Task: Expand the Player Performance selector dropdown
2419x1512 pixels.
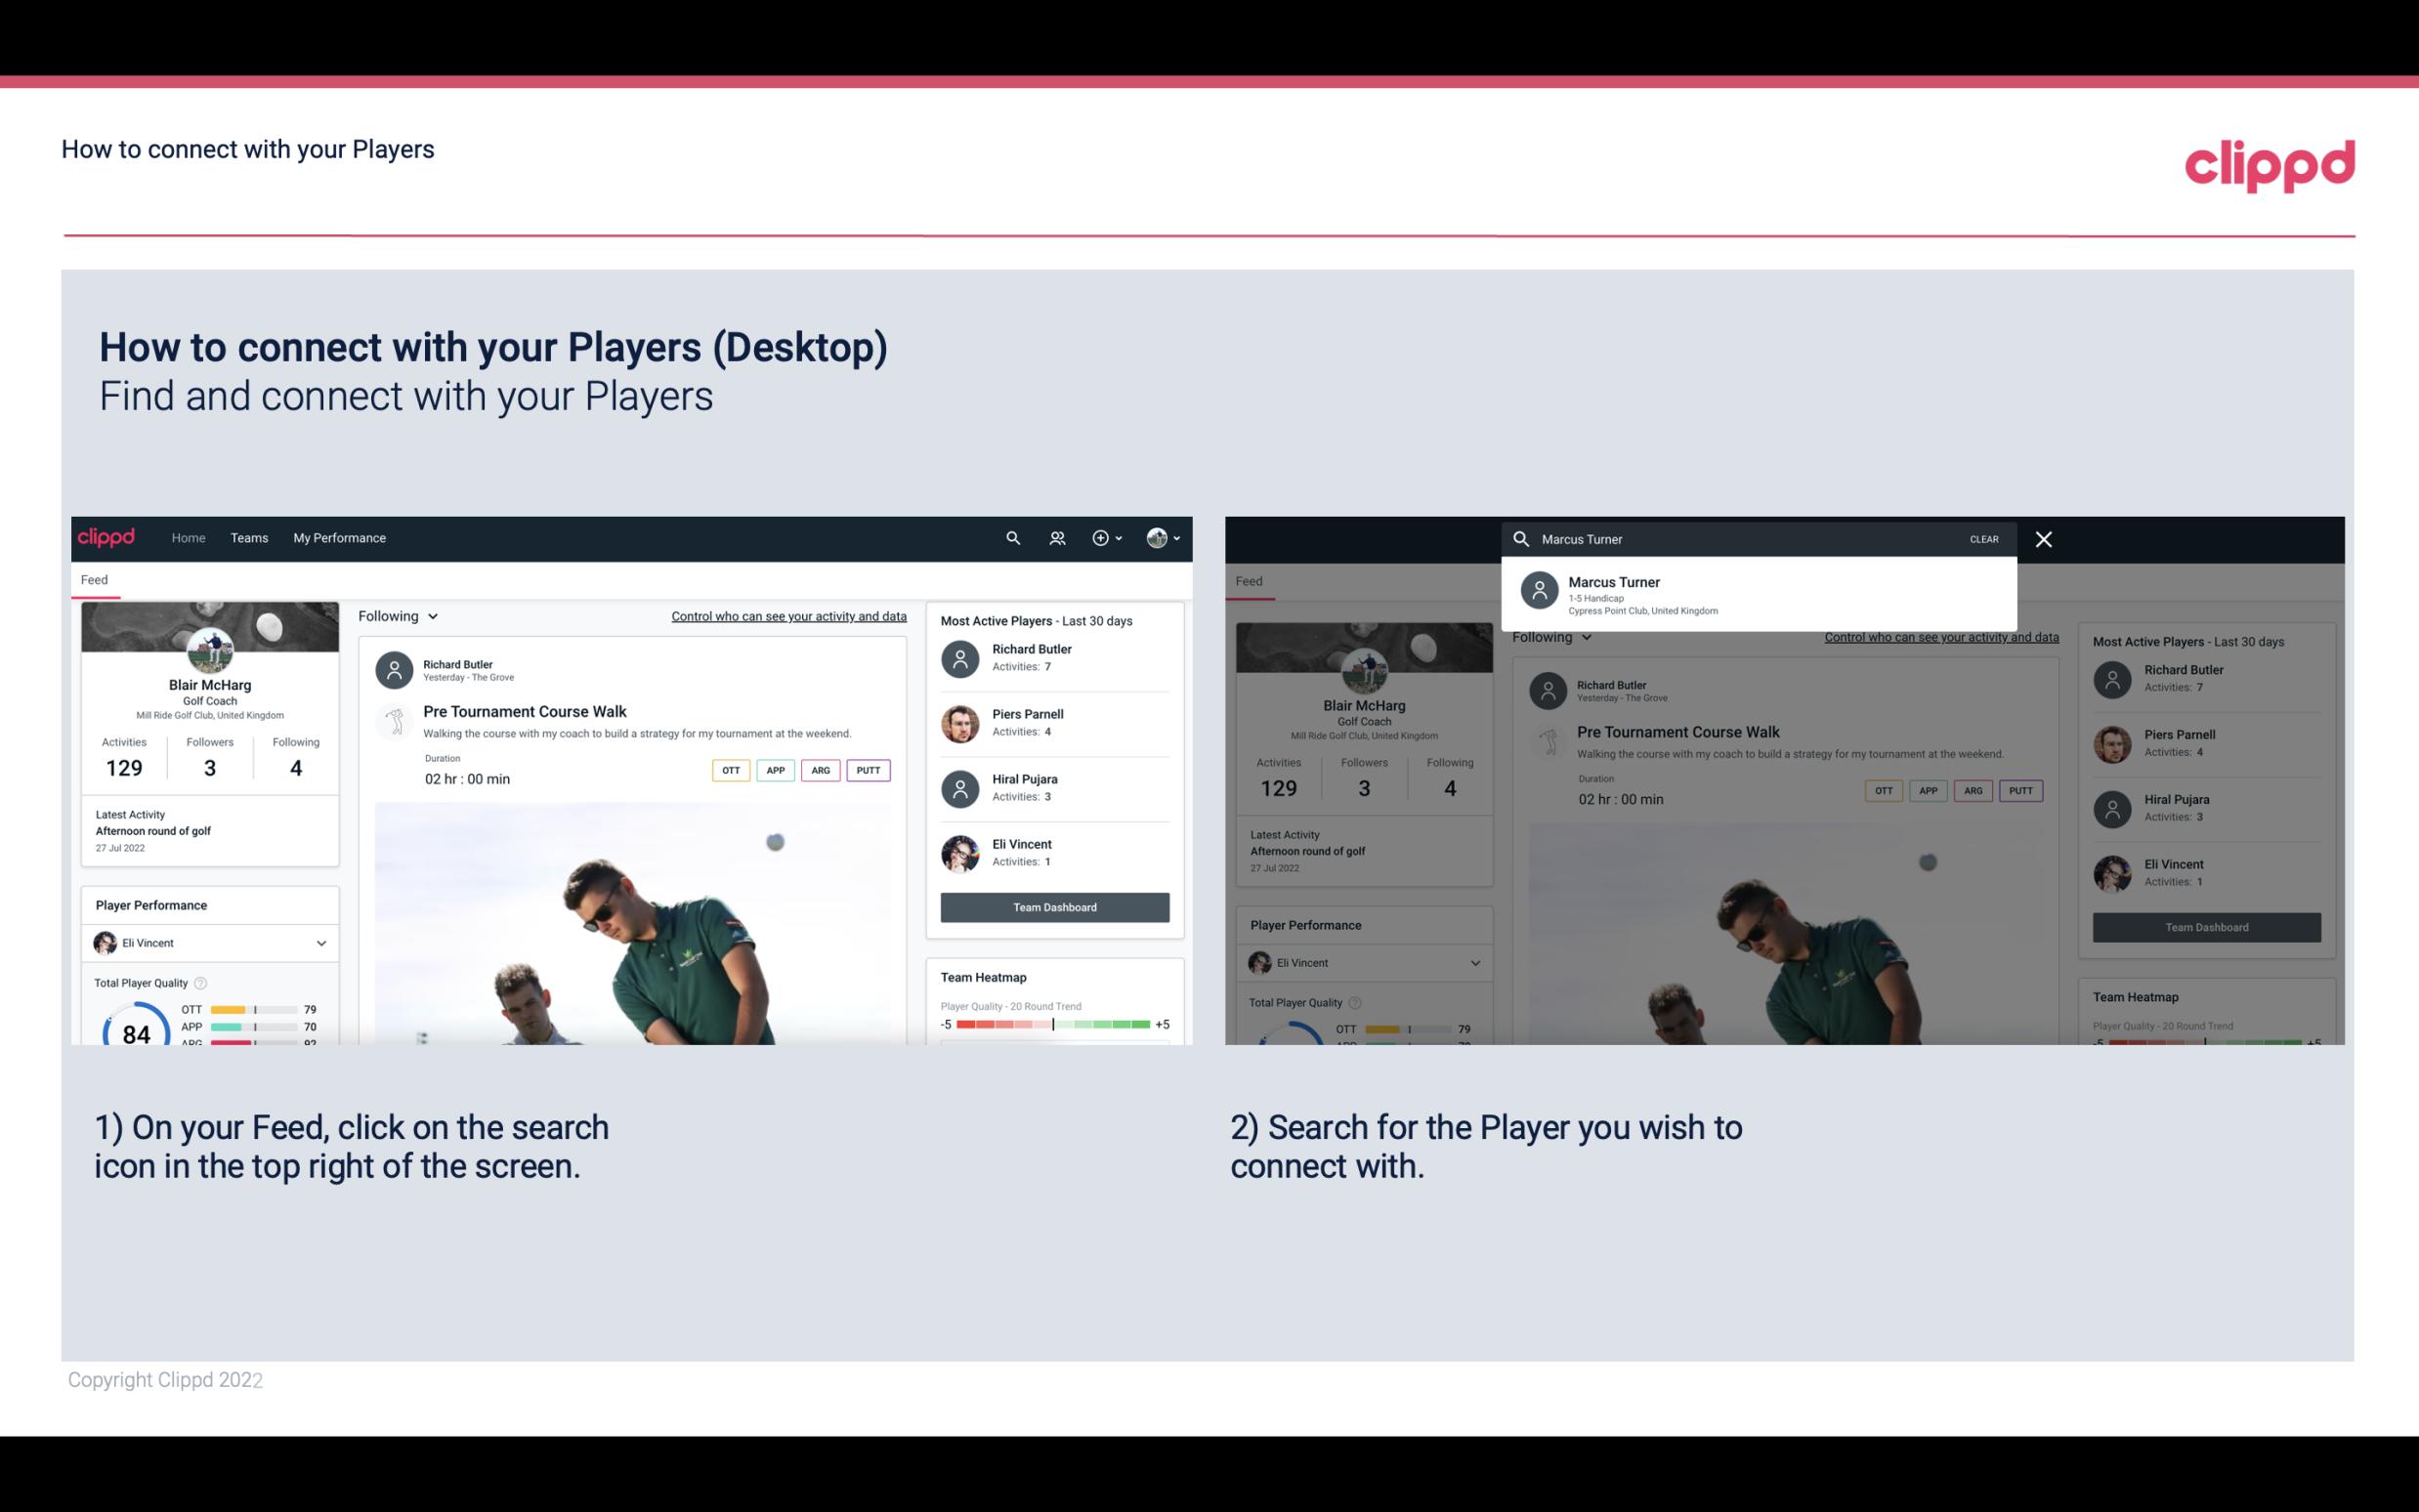Action: click(x=320, y=941)
